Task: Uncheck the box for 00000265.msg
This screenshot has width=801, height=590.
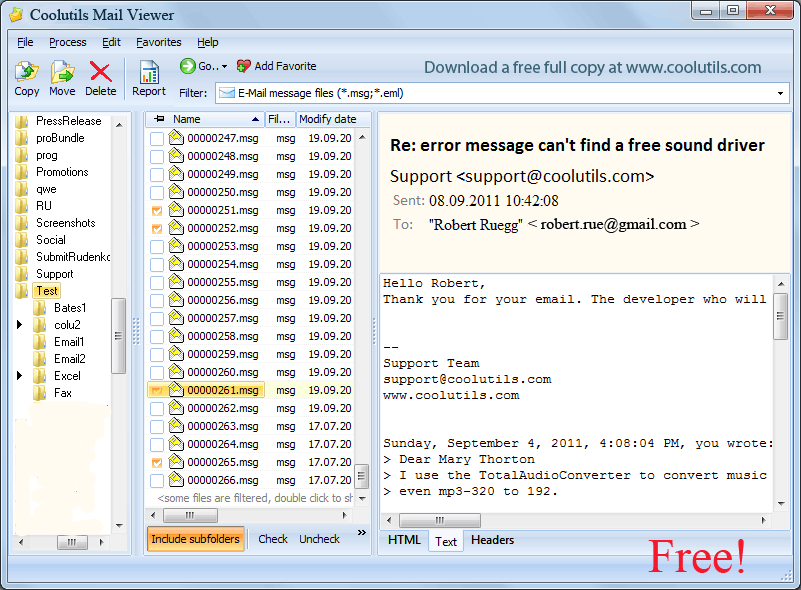Action: pos(157,462)
